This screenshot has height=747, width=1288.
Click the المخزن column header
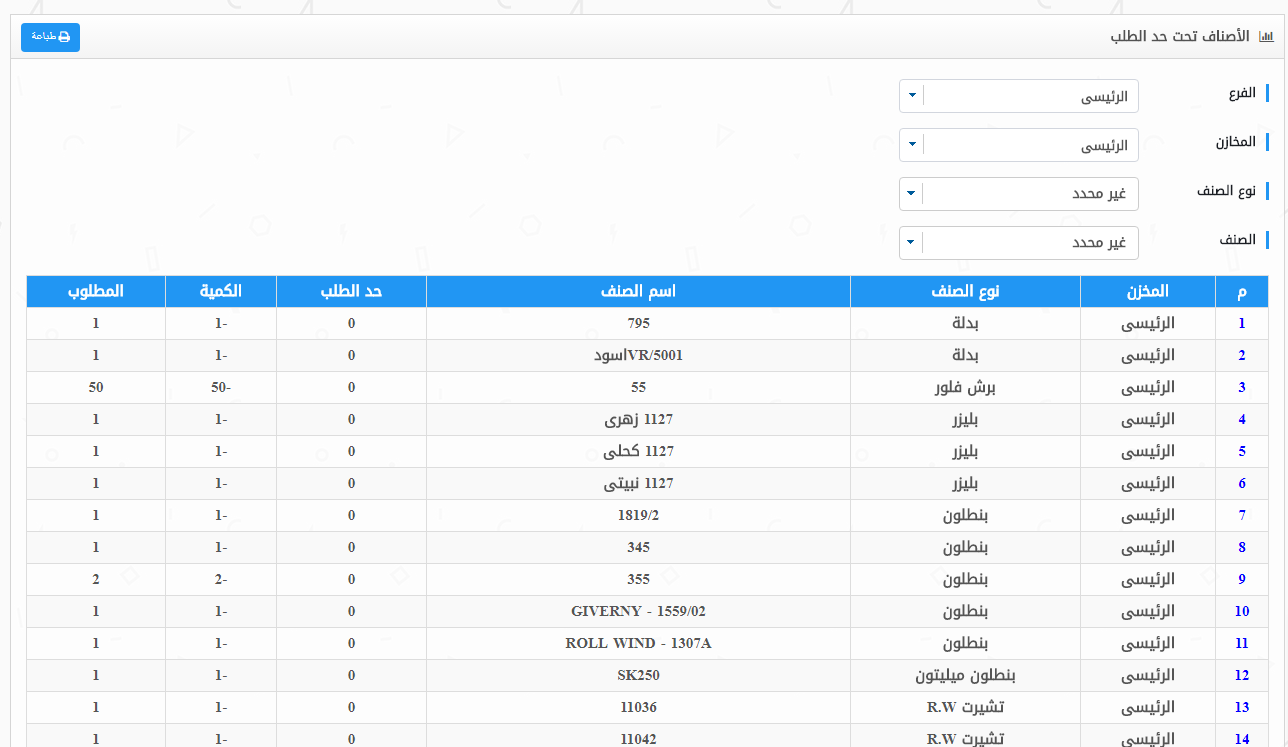1147,291
